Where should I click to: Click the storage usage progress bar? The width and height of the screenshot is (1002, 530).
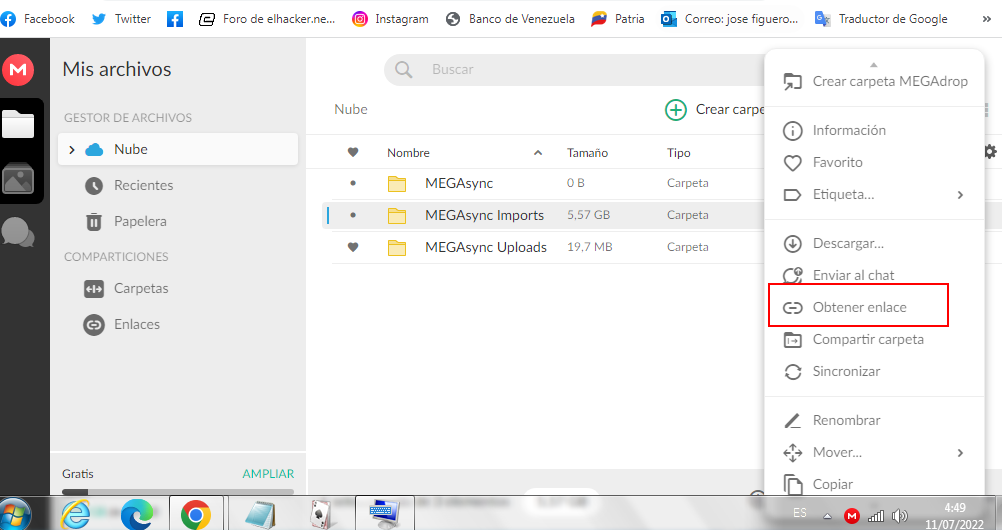click(178, 492)
